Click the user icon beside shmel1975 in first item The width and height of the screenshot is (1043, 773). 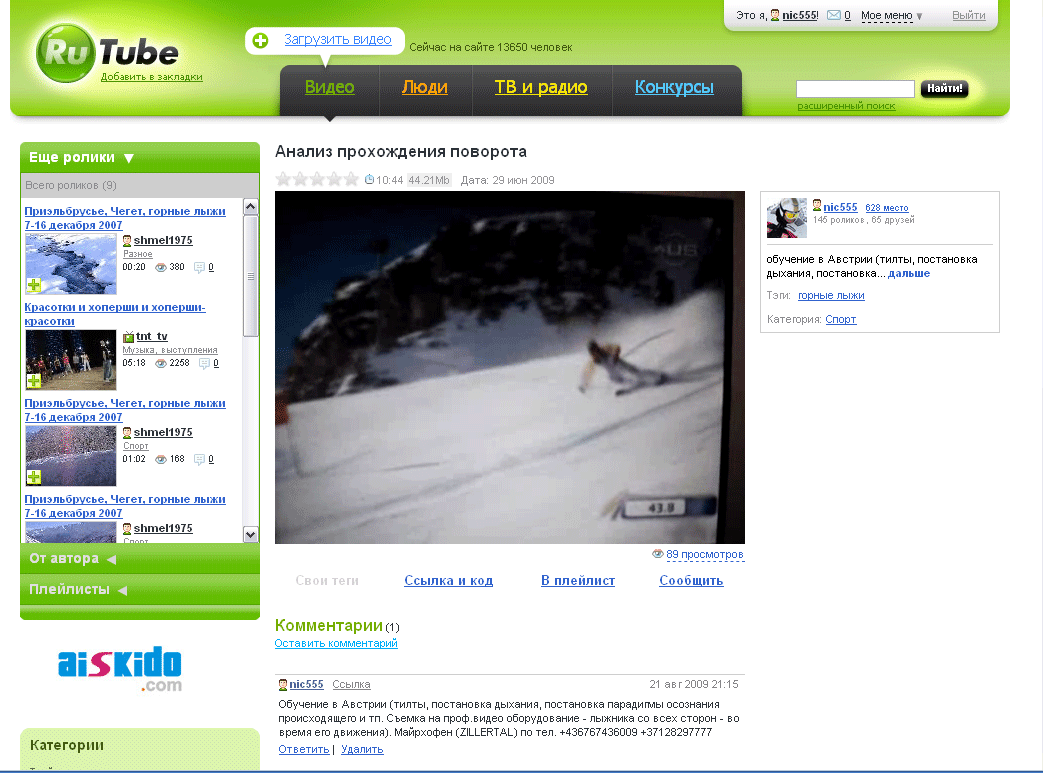click(127, 240)
